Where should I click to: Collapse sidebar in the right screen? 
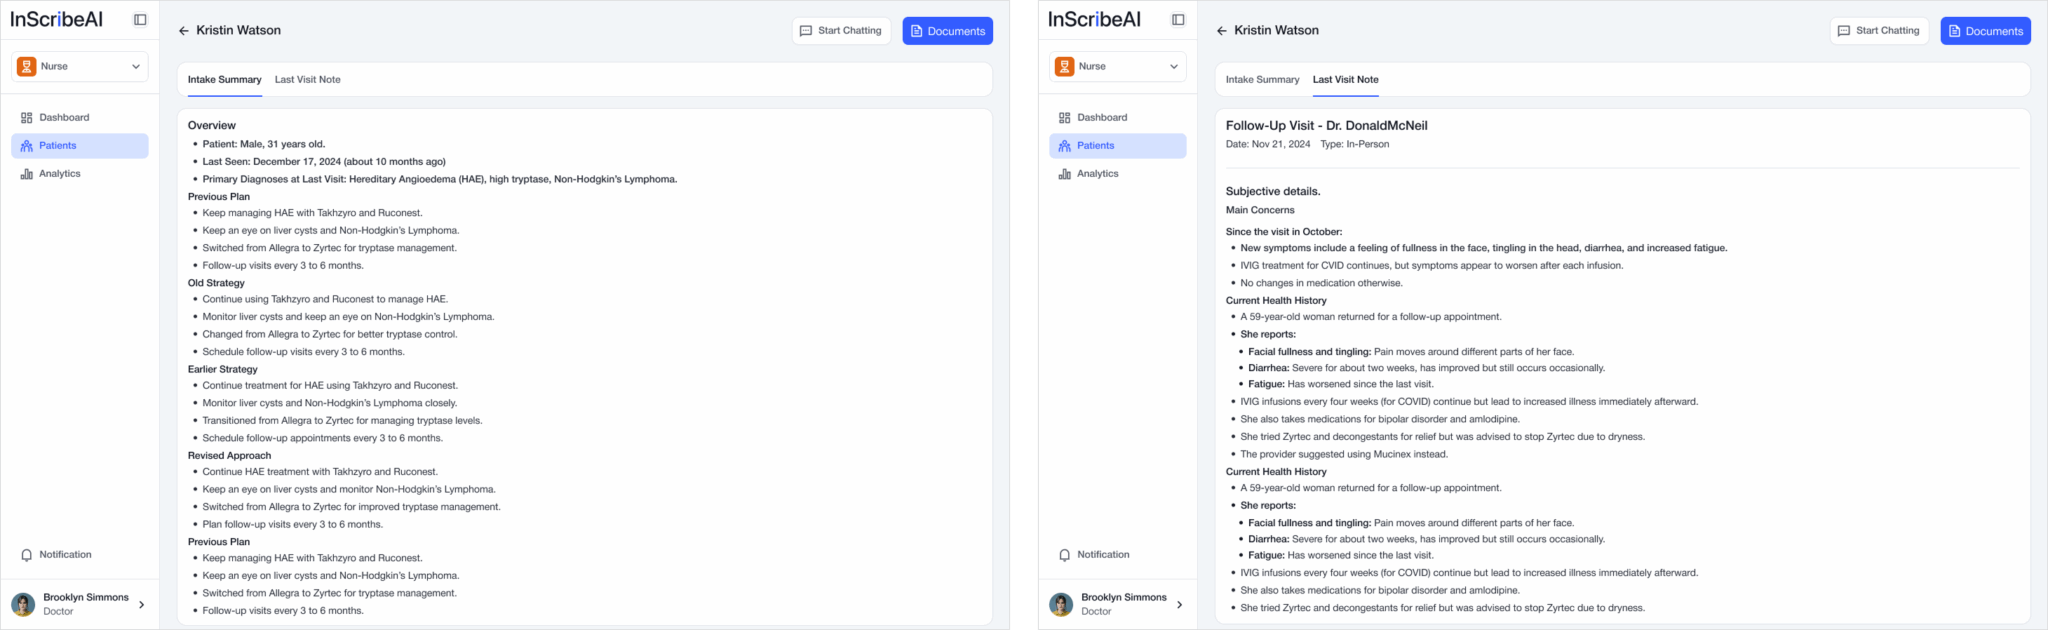pos(1178,19)
